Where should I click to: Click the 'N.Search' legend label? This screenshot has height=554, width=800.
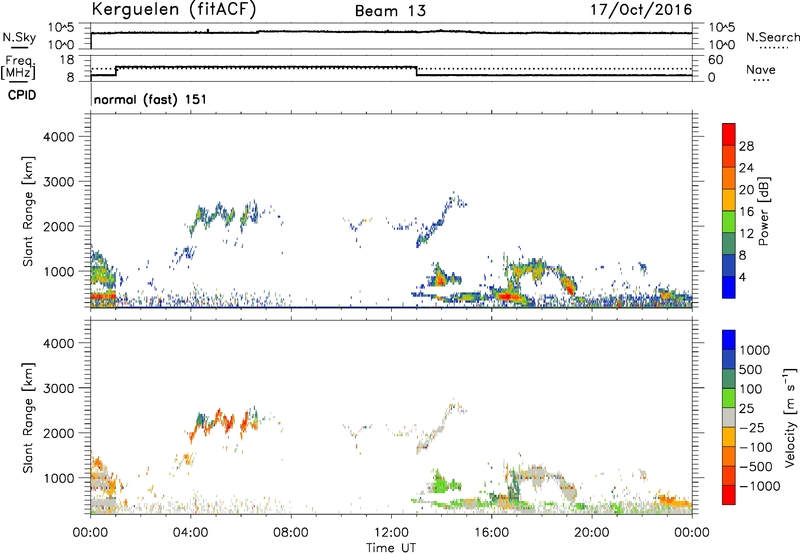pyautogui.click(x=772, y=37)
